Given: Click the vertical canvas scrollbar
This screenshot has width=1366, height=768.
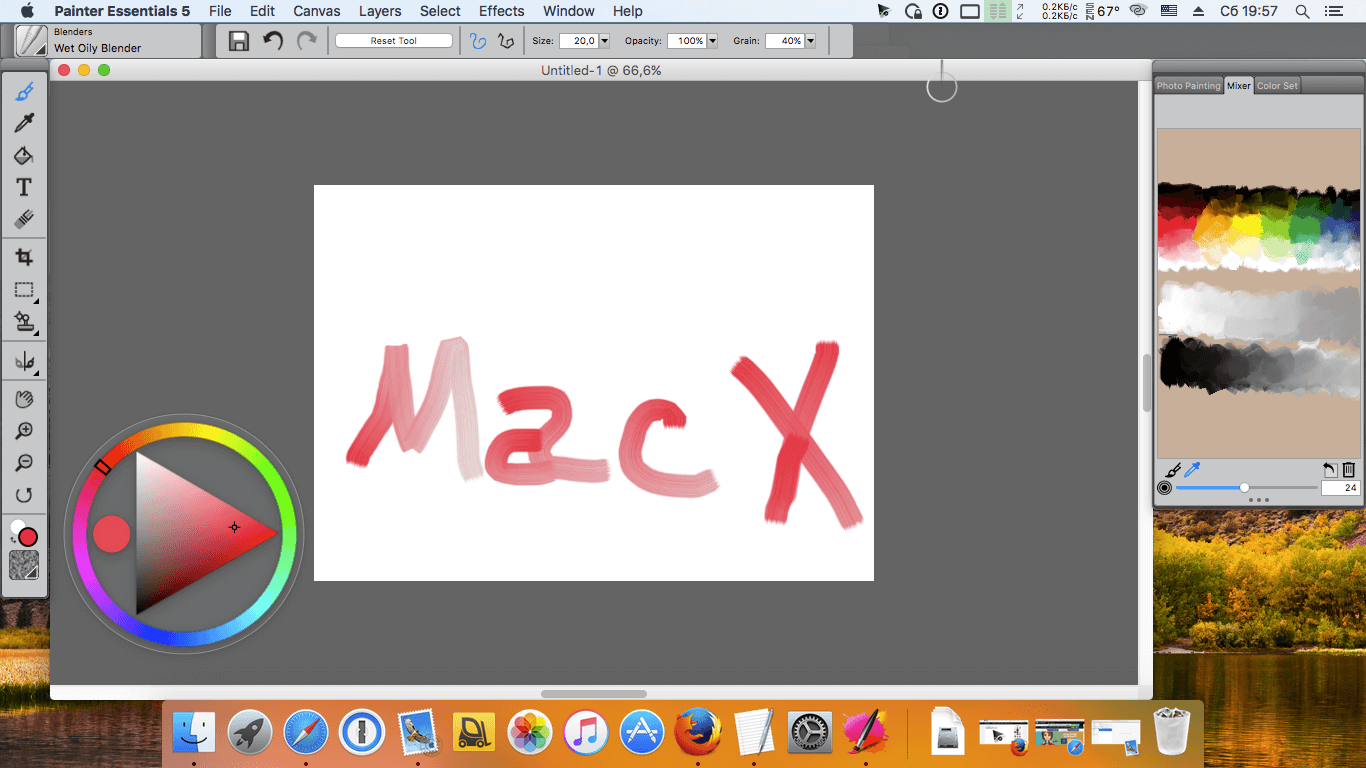Looking at the screenshot, I should click(x=1147, y=383).
